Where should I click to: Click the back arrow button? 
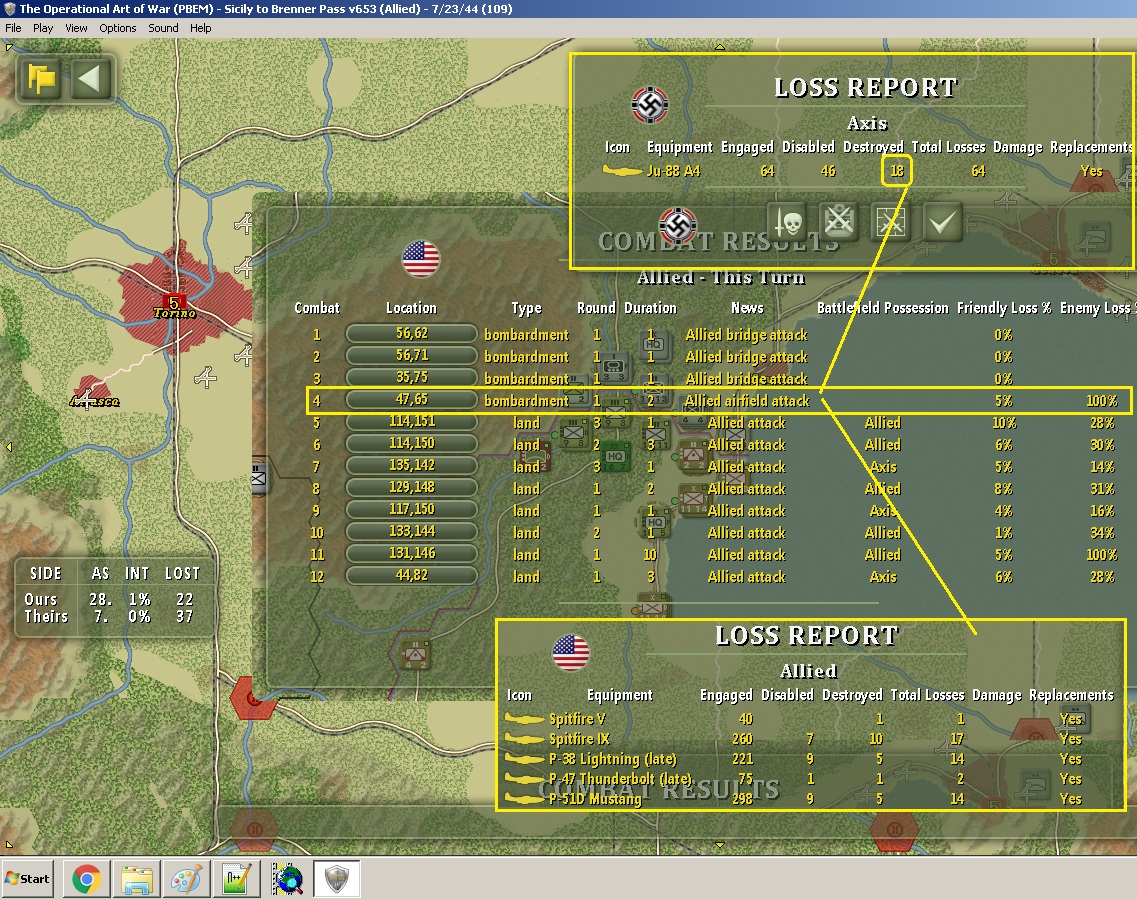coord(91,78)
